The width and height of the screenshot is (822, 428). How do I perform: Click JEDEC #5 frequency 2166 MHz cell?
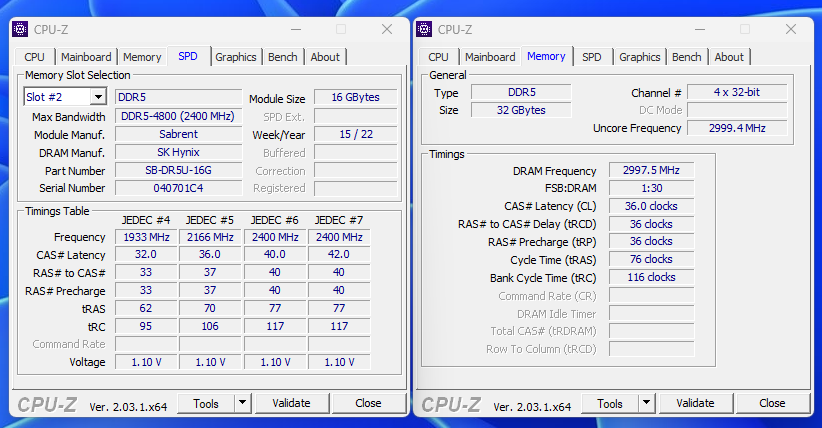pyautogui.click(x=210, y=237)
